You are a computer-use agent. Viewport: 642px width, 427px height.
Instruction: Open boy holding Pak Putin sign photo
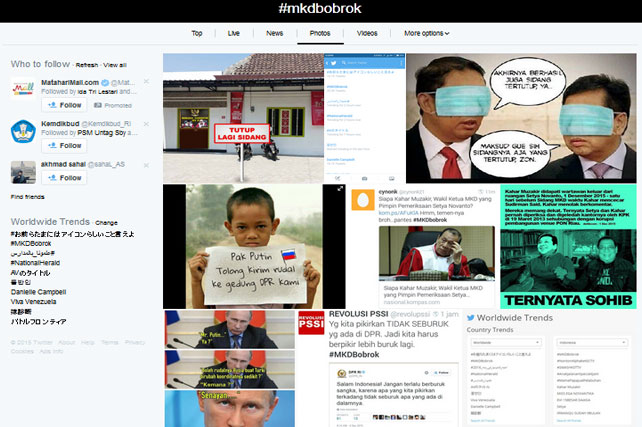coord(254,246)
